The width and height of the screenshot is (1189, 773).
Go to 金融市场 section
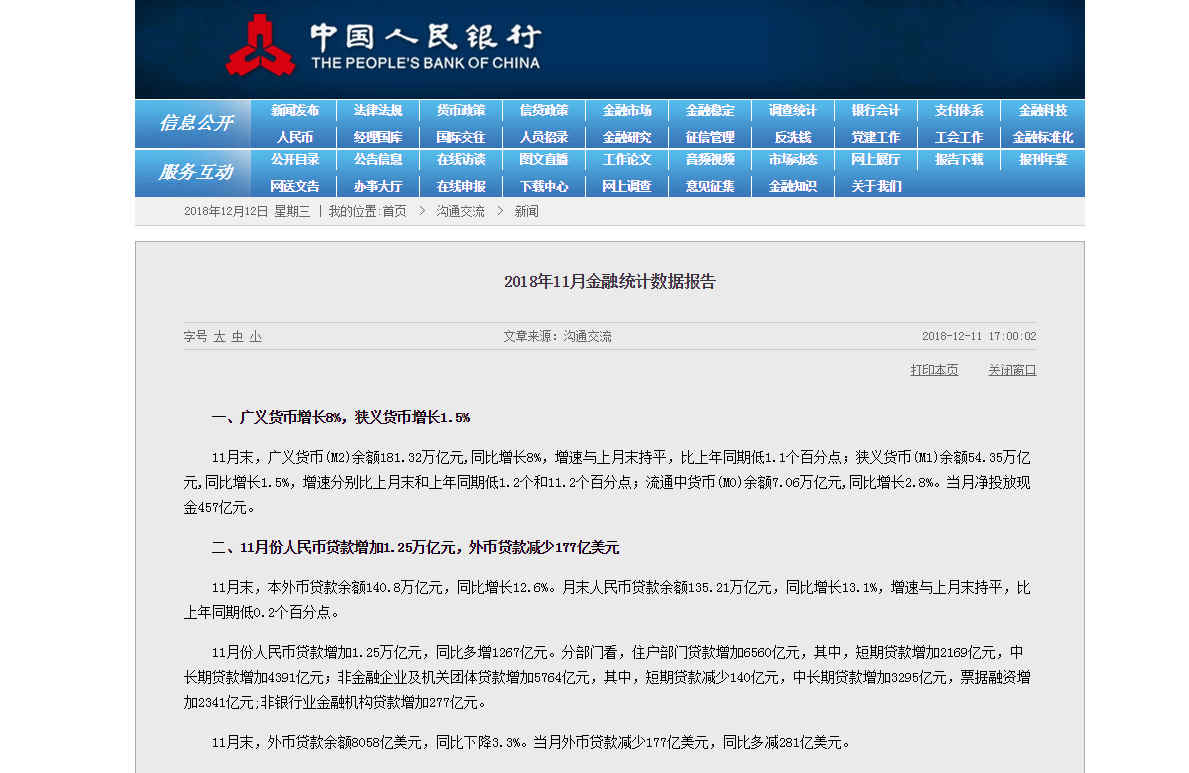click(x=627, y=111)
